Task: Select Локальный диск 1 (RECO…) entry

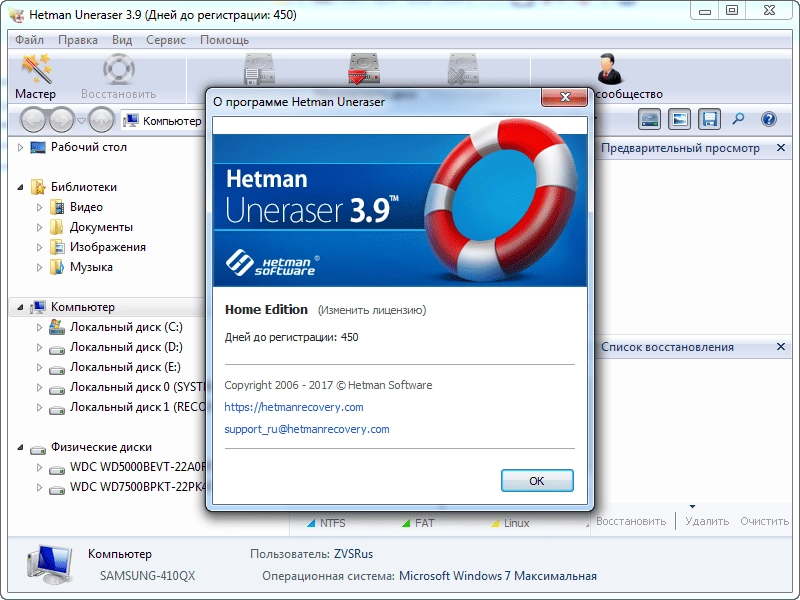Action: [x=137, y=407]
